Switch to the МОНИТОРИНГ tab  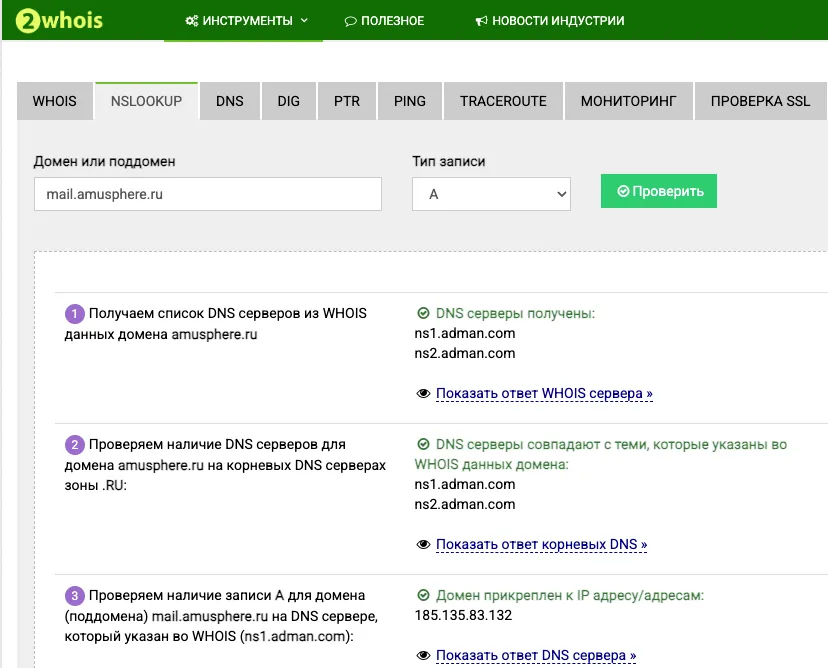(x=628, y=101)
